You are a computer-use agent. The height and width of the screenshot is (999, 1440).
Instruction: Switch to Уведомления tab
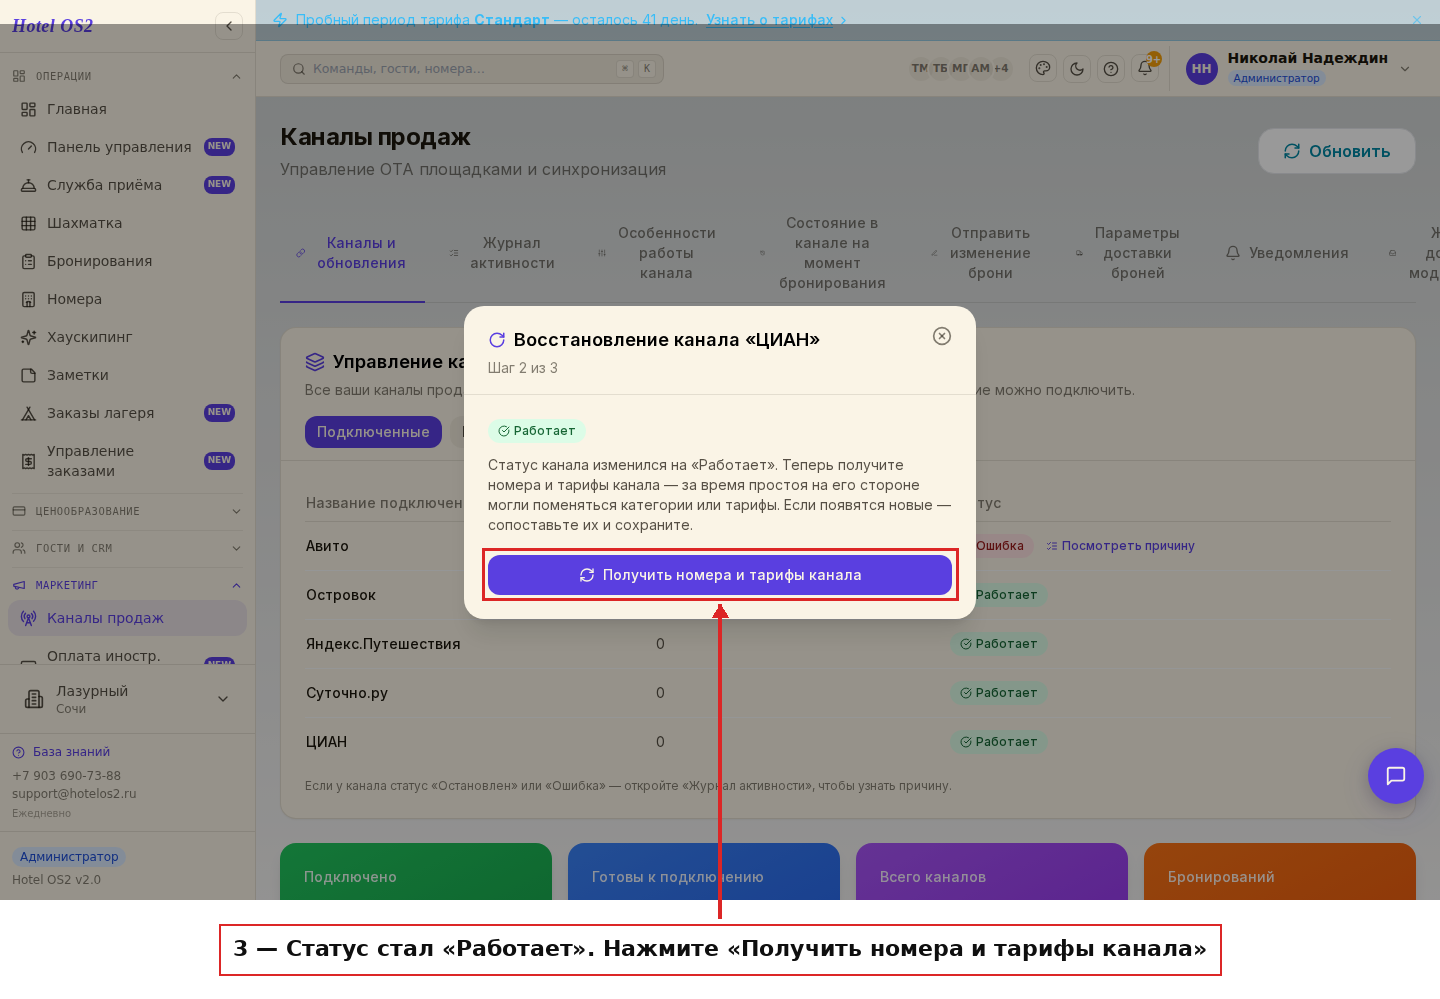pyautogui.click(x=1287, y=253)
